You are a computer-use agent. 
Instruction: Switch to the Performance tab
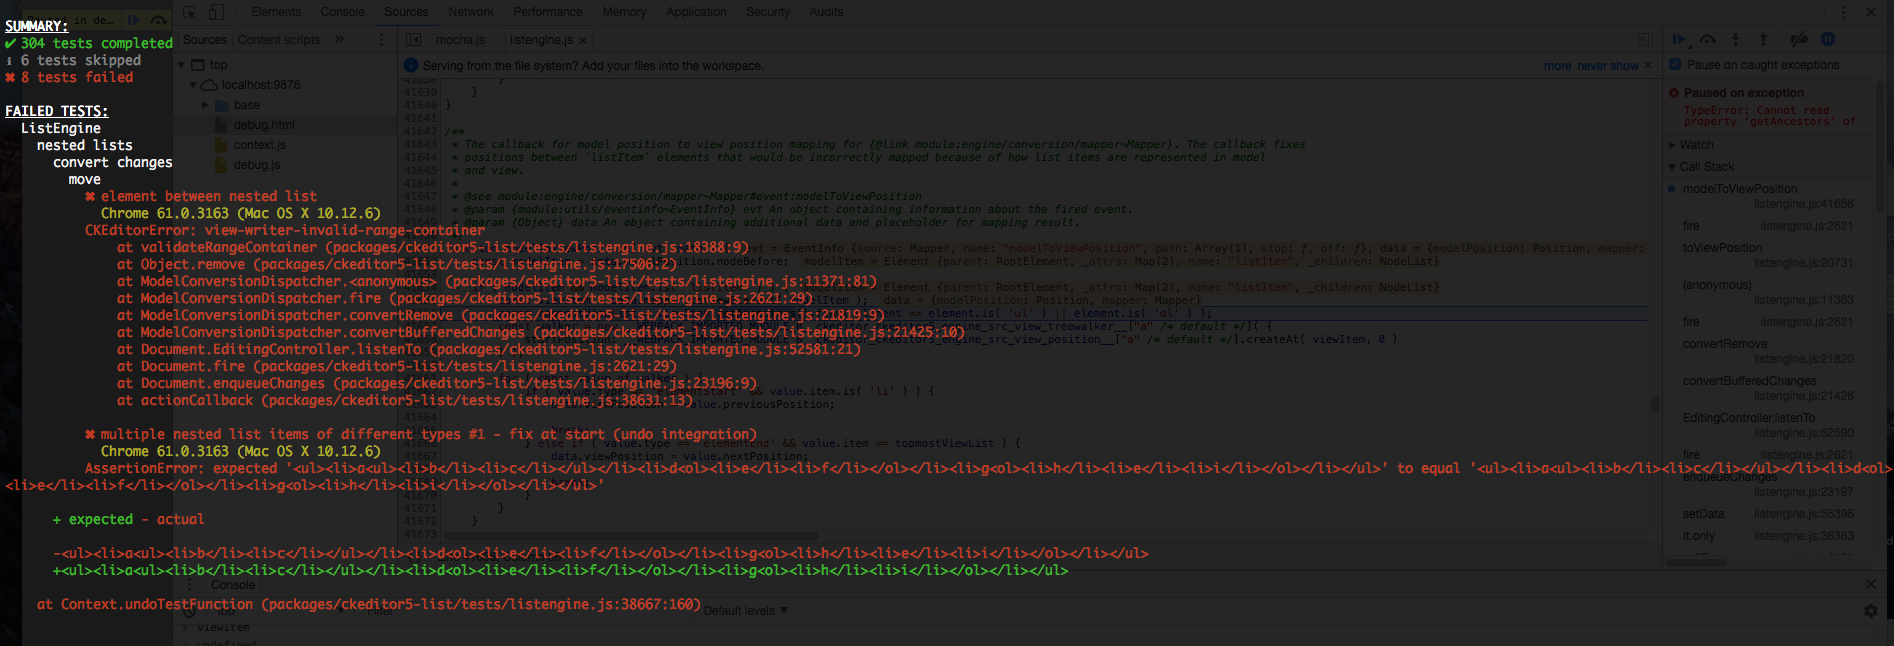point(548,12)
